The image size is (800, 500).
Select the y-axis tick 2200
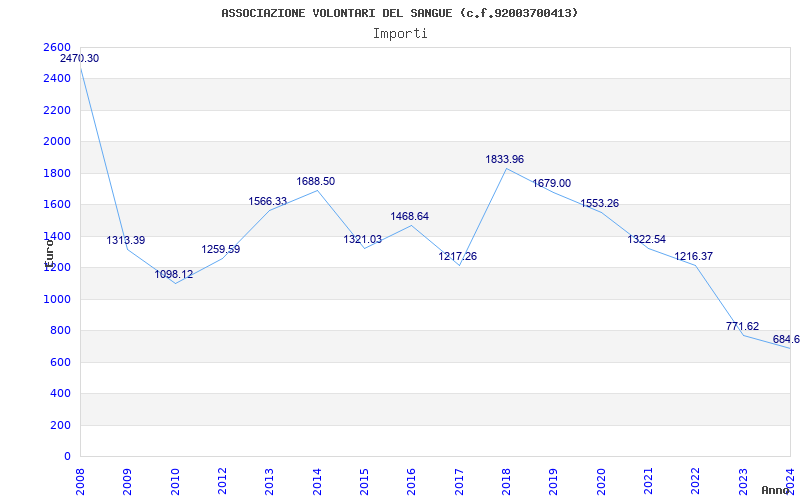[x=57, y=110]
